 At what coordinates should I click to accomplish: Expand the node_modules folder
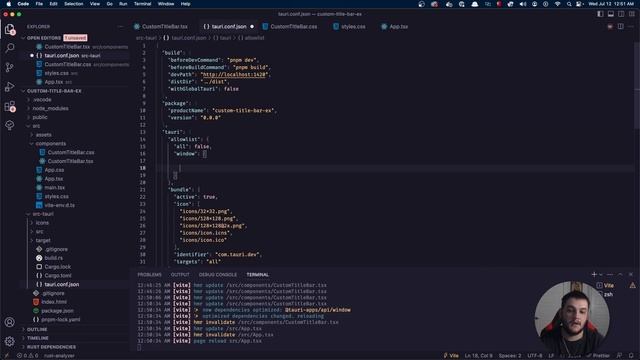(x=50, y=108)
